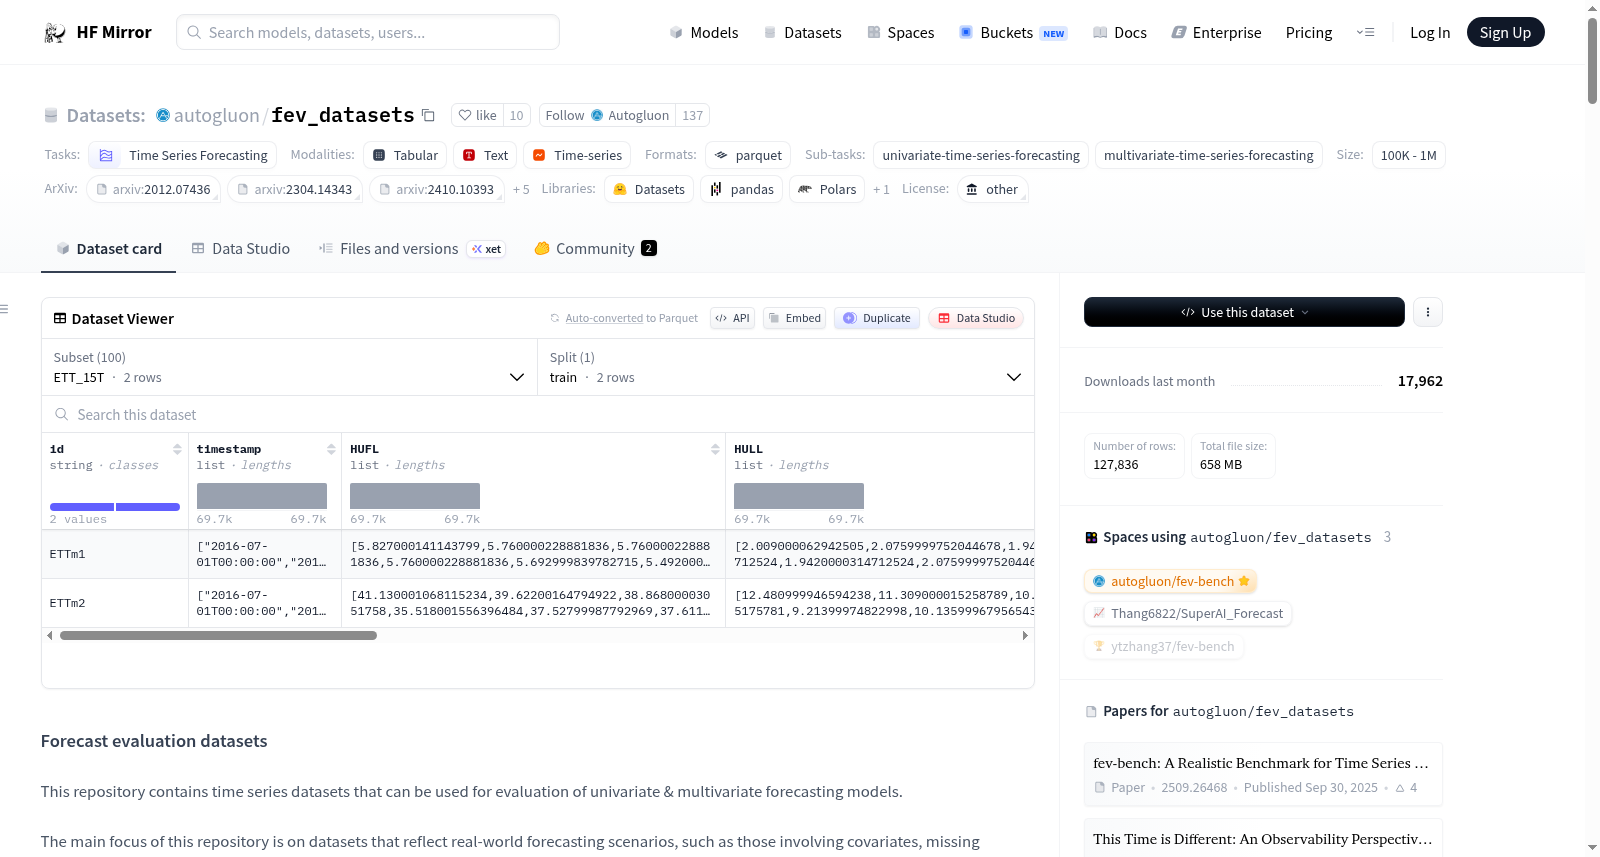Open the Thang6822/SuperAI_Forecast space
Image resolution: width=1600 pixels, height=857 pixels.
point(1188,613)
